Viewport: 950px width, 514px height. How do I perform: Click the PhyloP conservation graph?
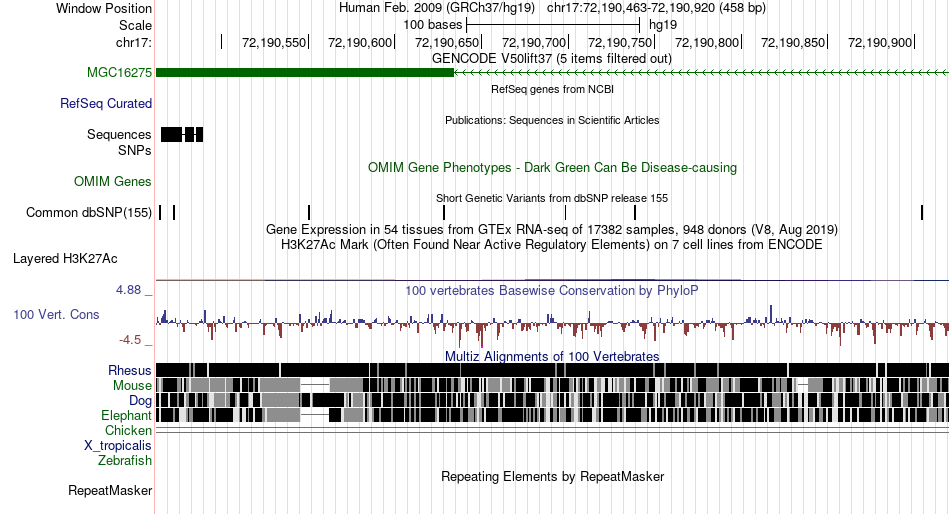[x=552, y=324]
